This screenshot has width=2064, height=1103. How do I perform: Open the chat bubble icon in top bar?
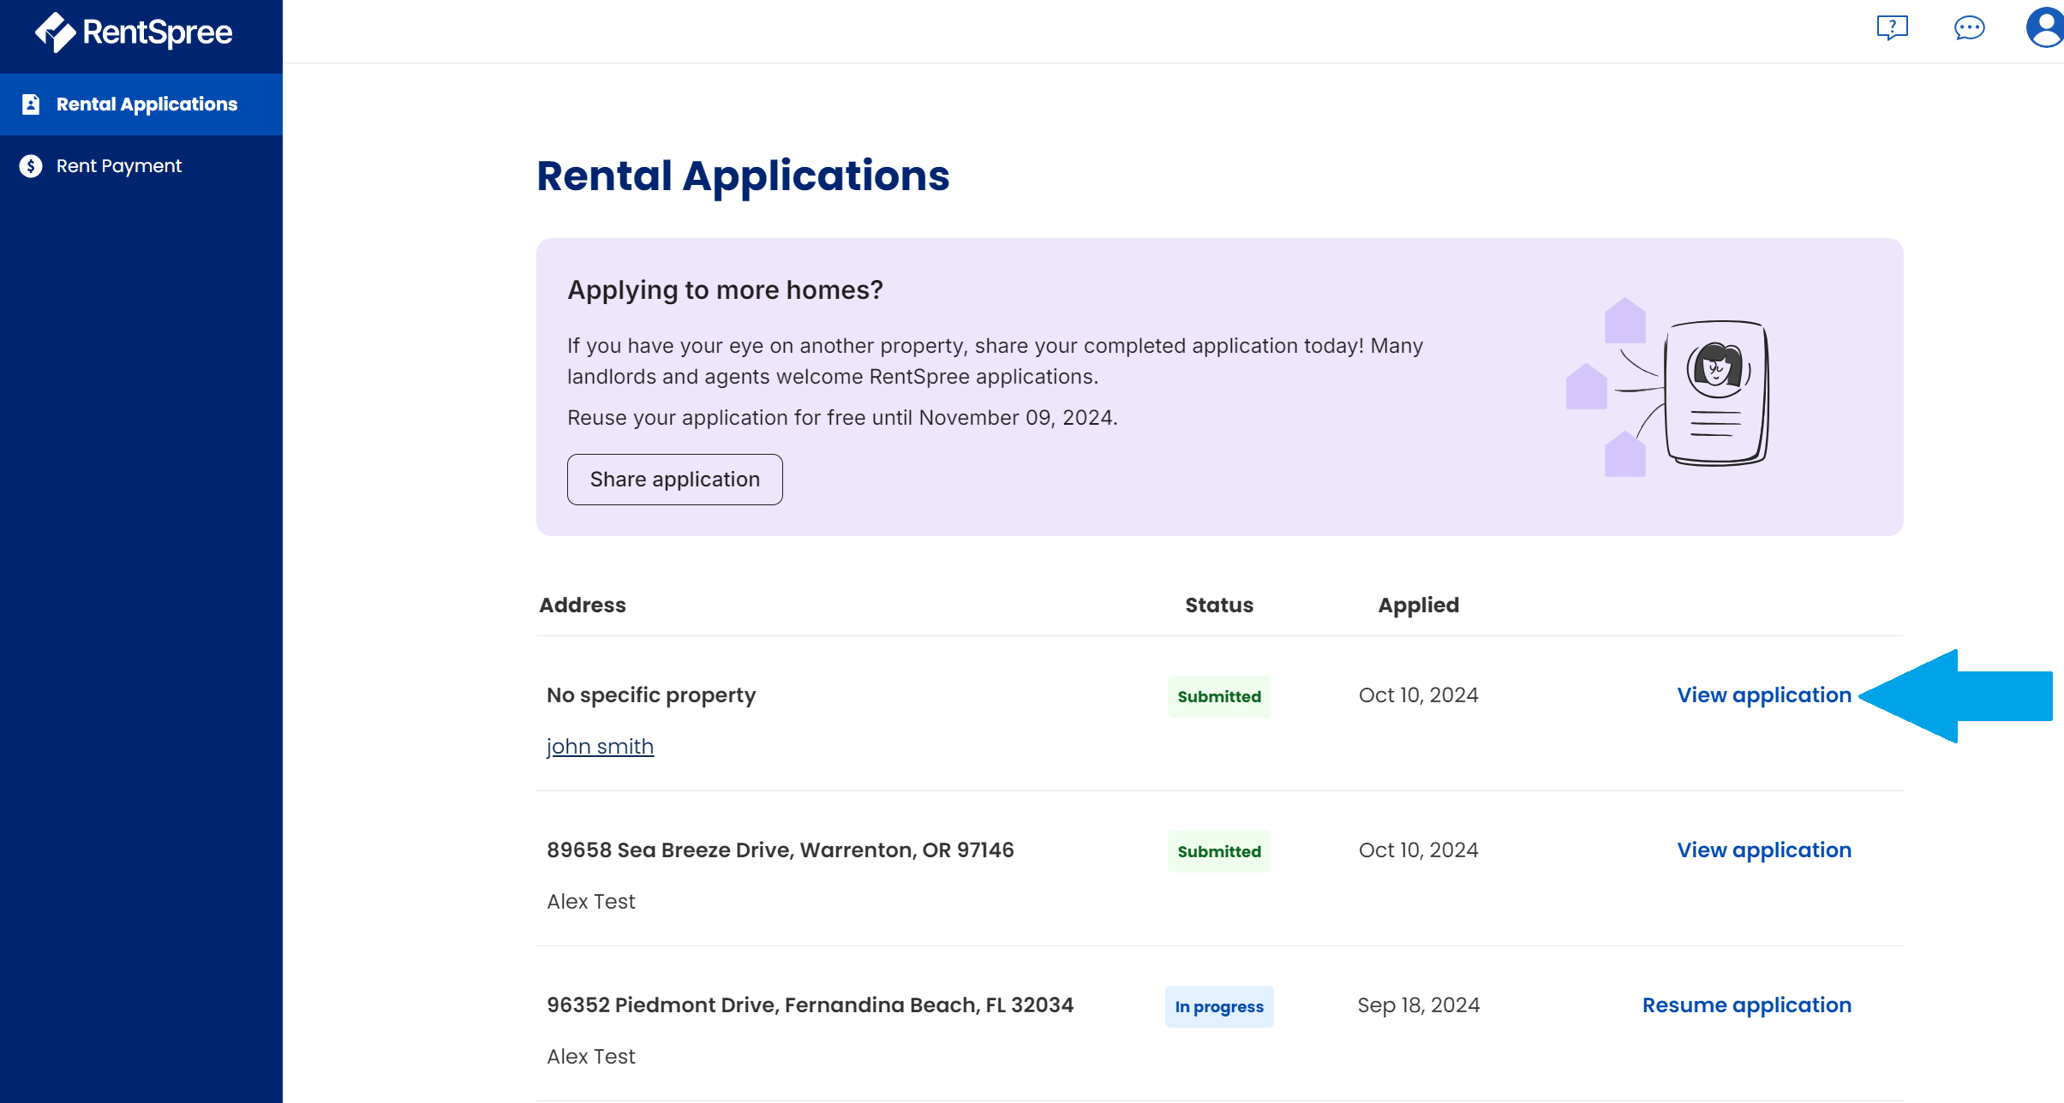point(1968,29)
